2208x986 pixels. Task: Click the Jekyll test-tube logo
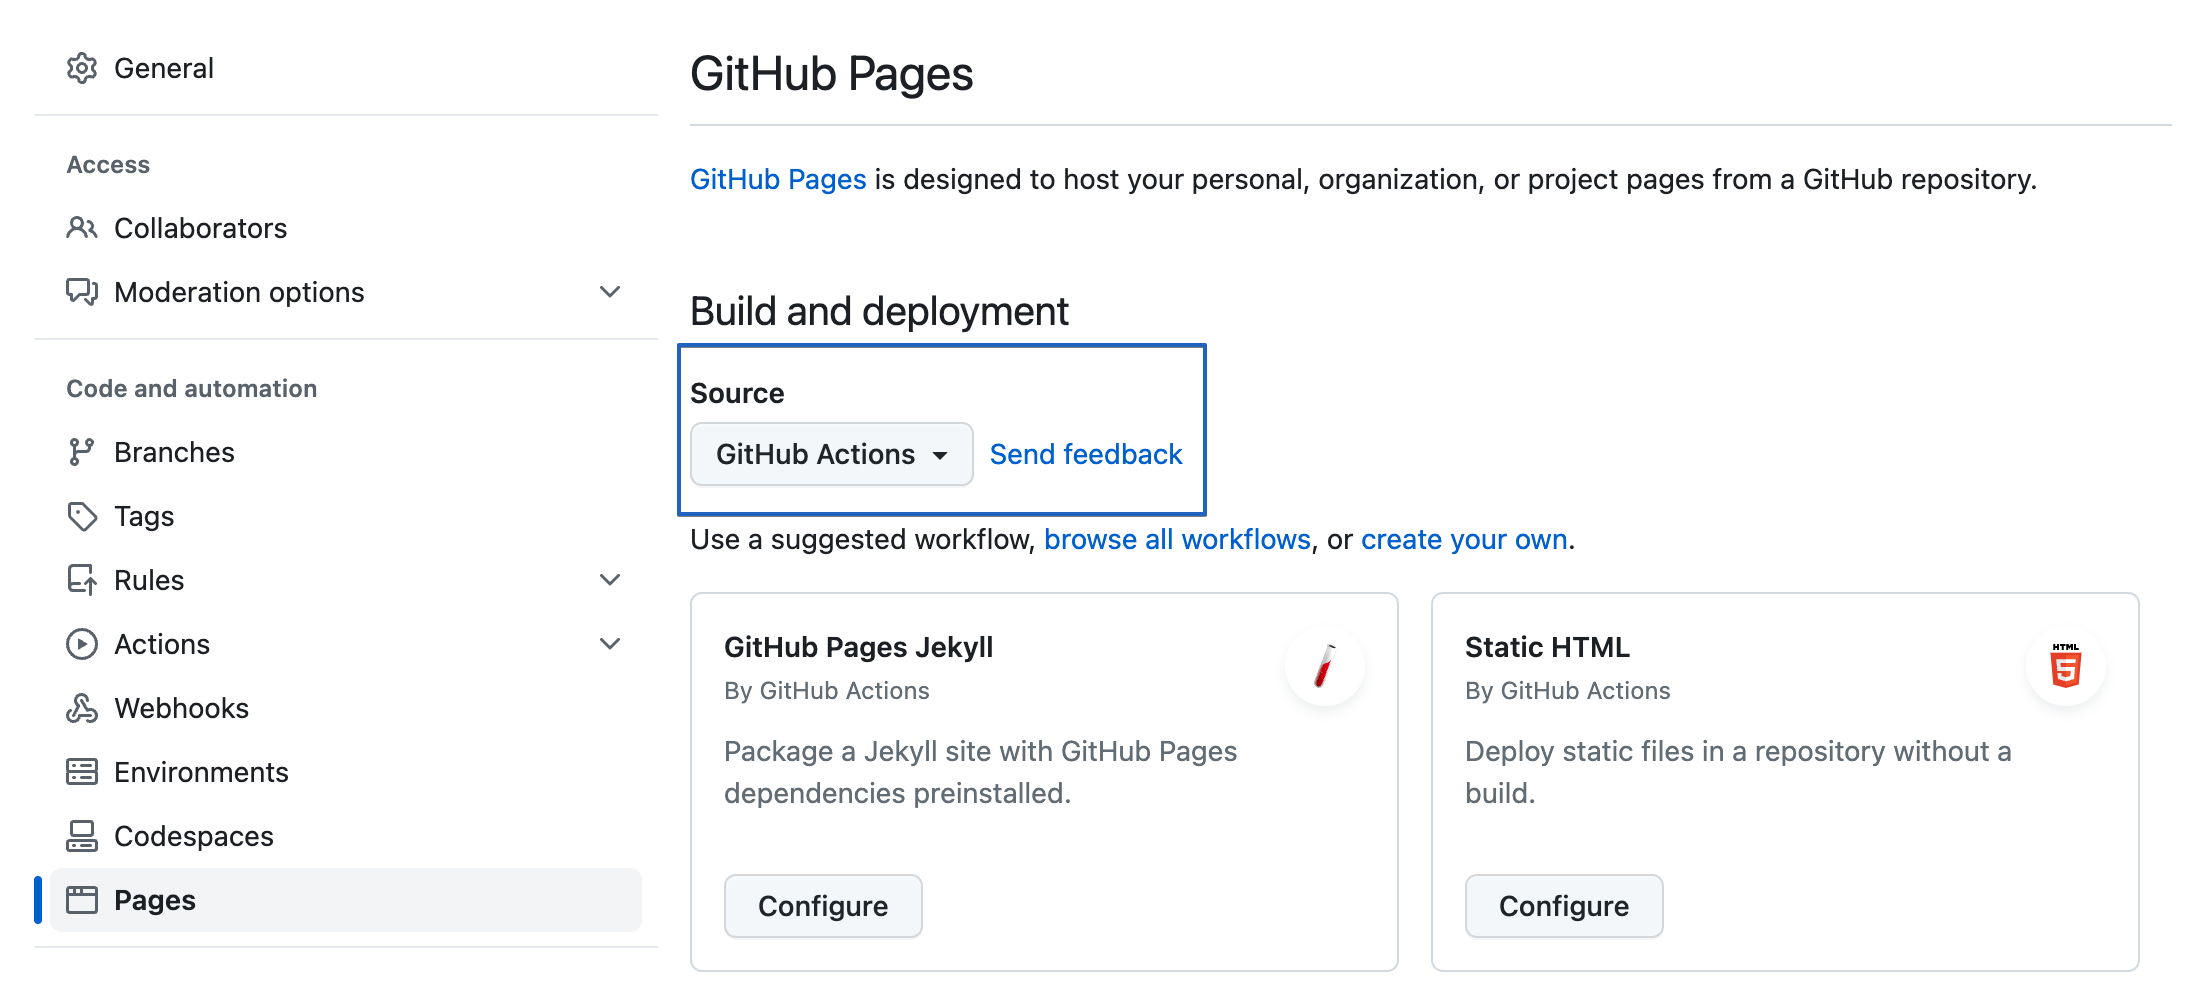pos(1325,666)
